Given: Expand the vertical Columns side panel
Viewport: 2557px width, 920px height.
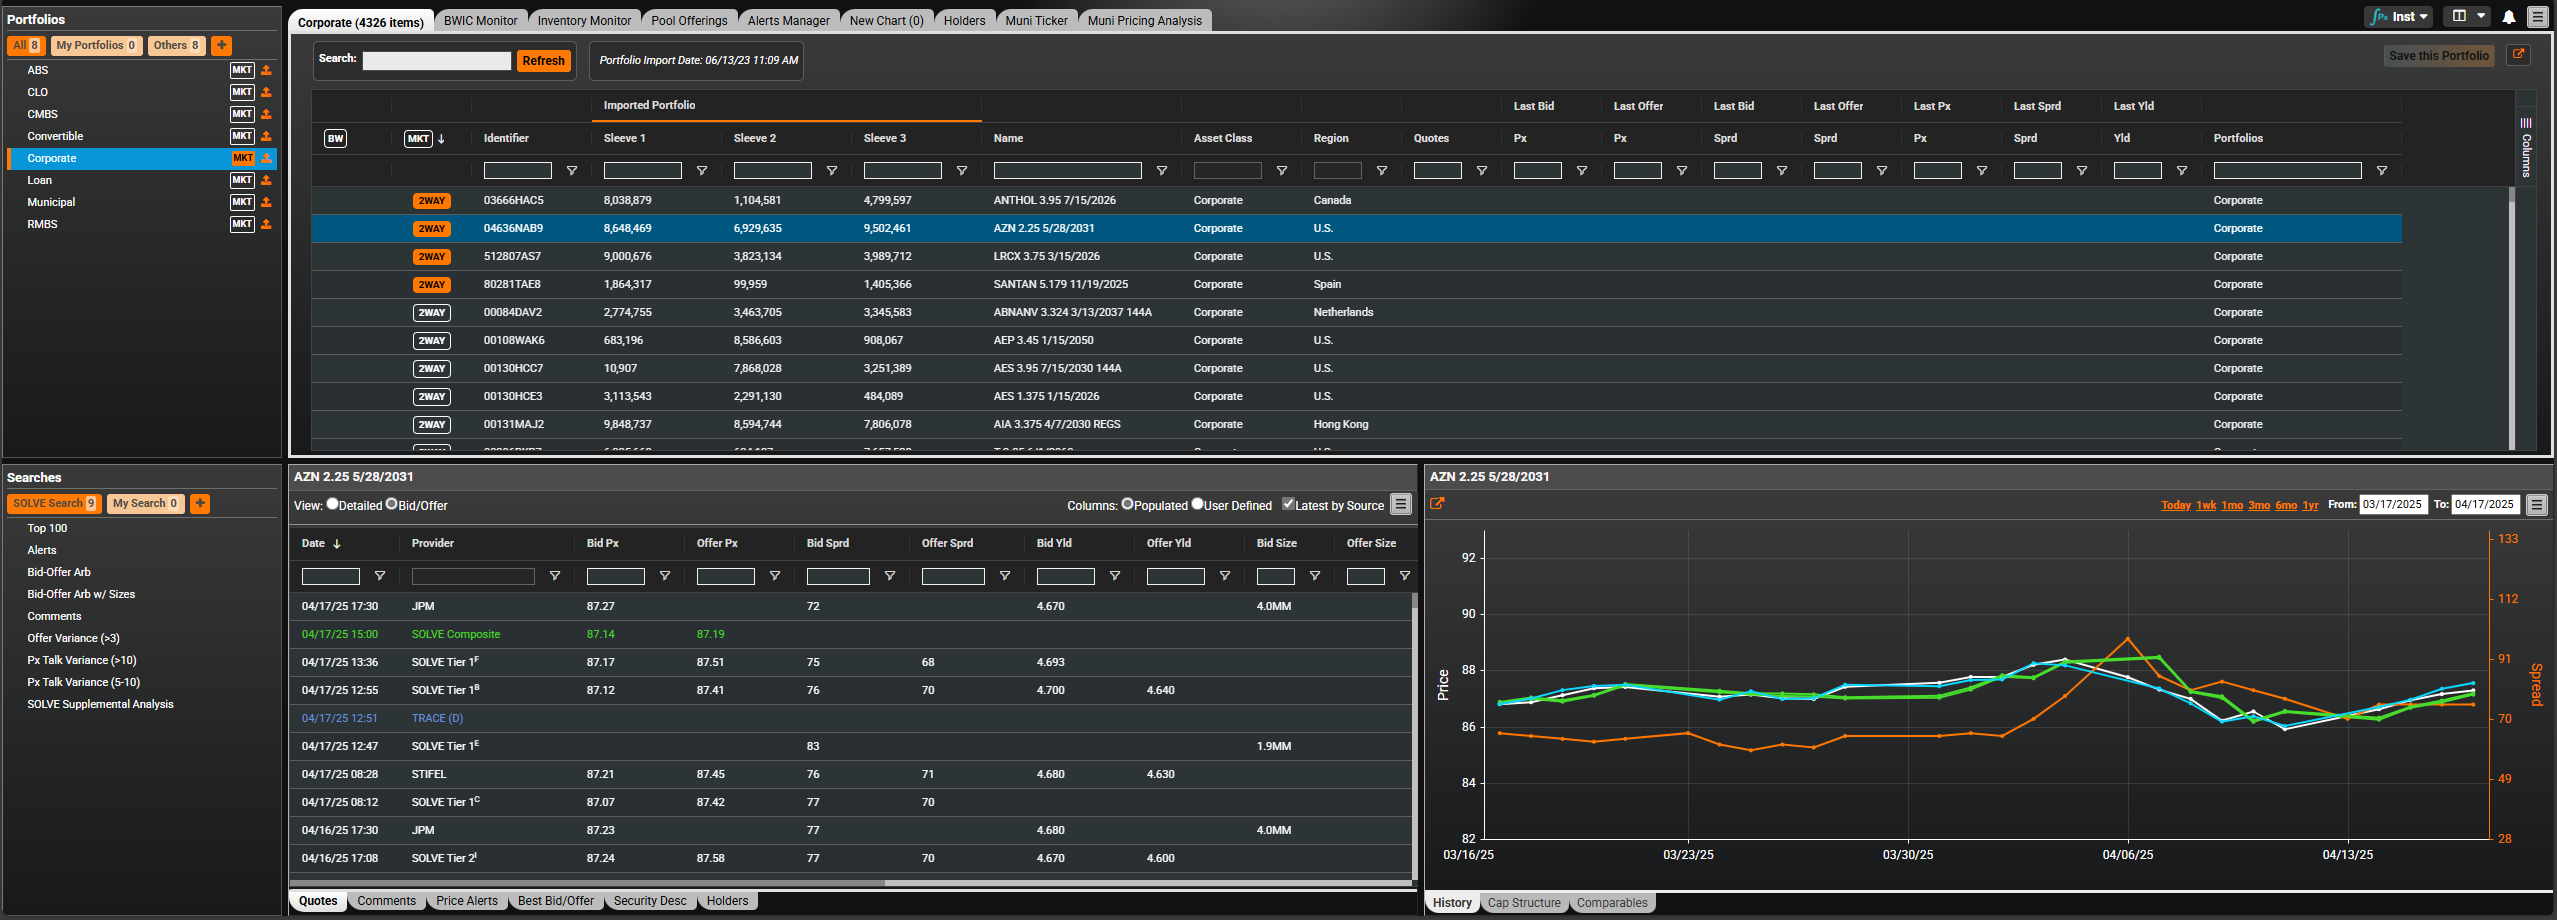Looking at the screenshot, I should tap(2525, 148).
